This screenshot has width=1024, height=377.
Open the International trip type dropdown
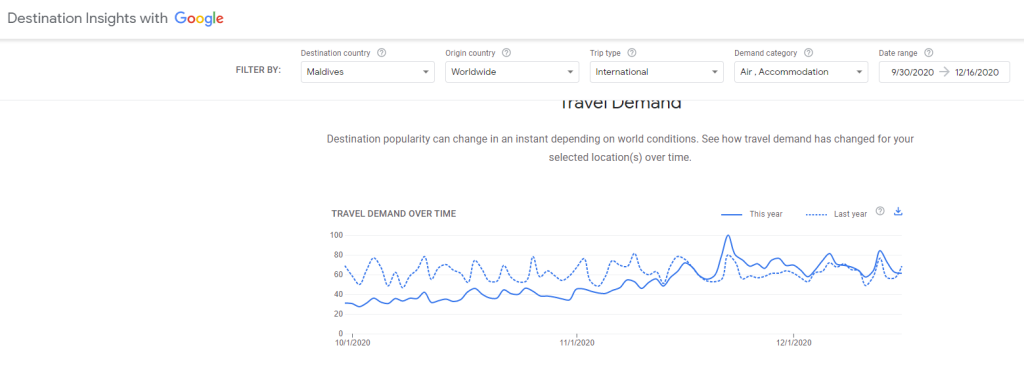click(656, 72)
